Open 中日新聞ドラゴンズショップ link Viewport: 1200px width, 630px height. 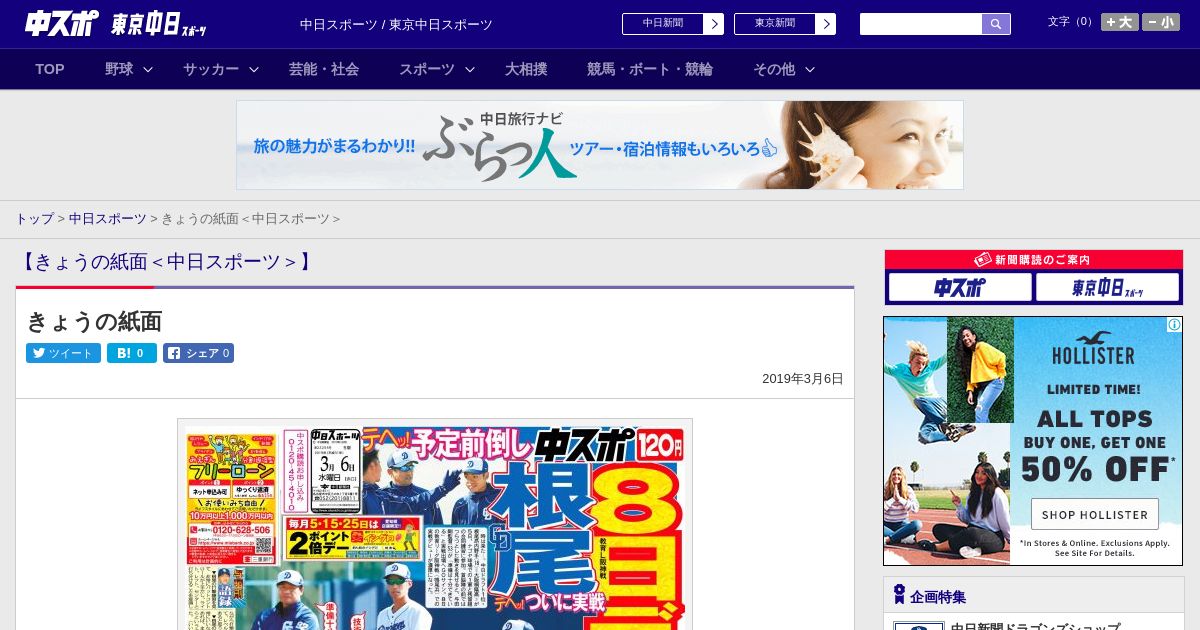(x=1035, y=626)
